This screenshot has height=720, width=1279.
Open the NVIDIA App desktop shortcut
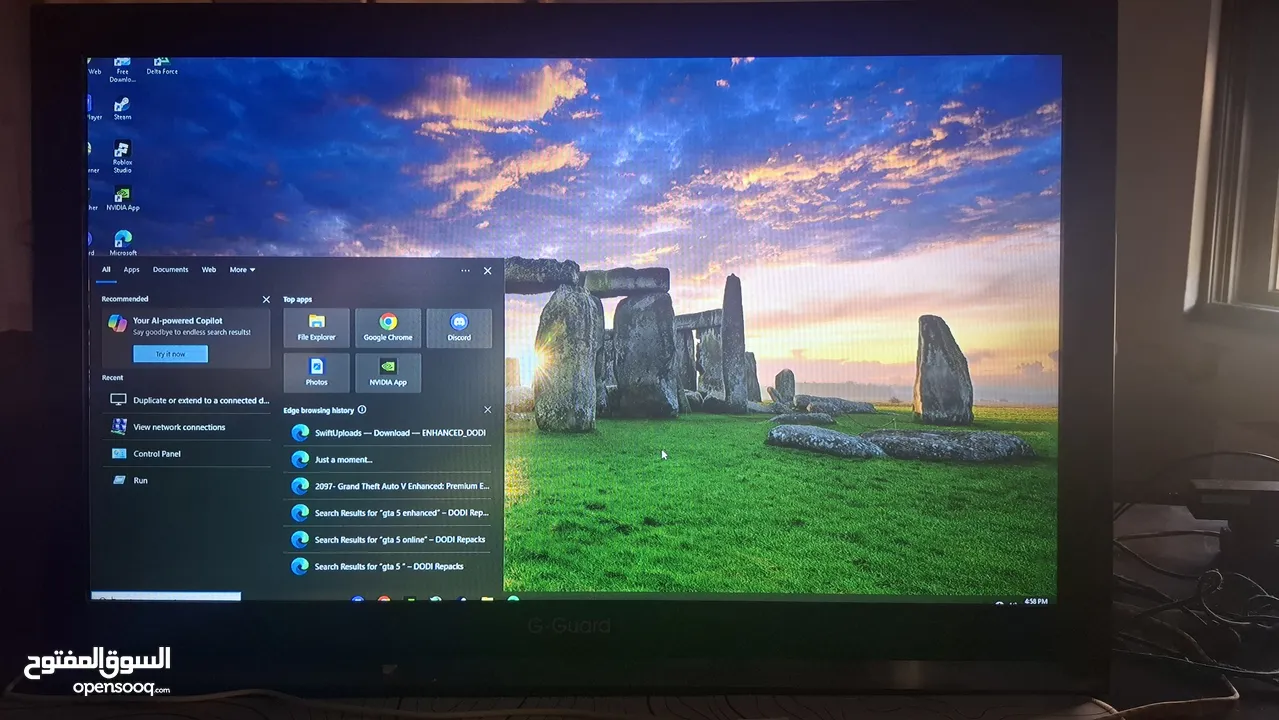(122, 199)
